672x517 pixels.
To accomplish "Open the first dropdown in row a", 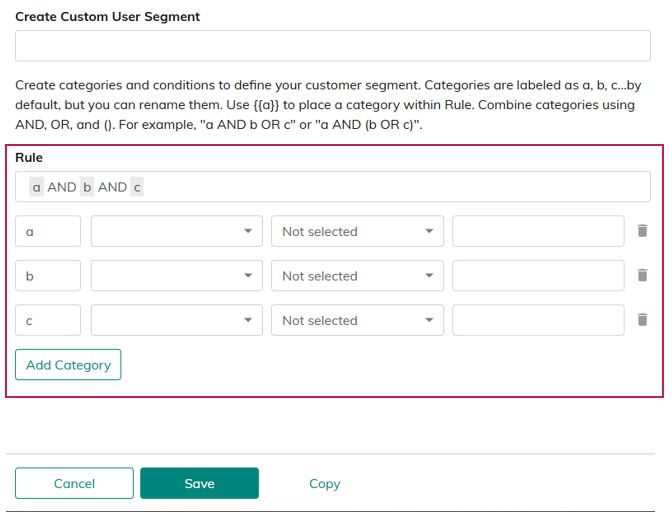I will tap(176, 231).
